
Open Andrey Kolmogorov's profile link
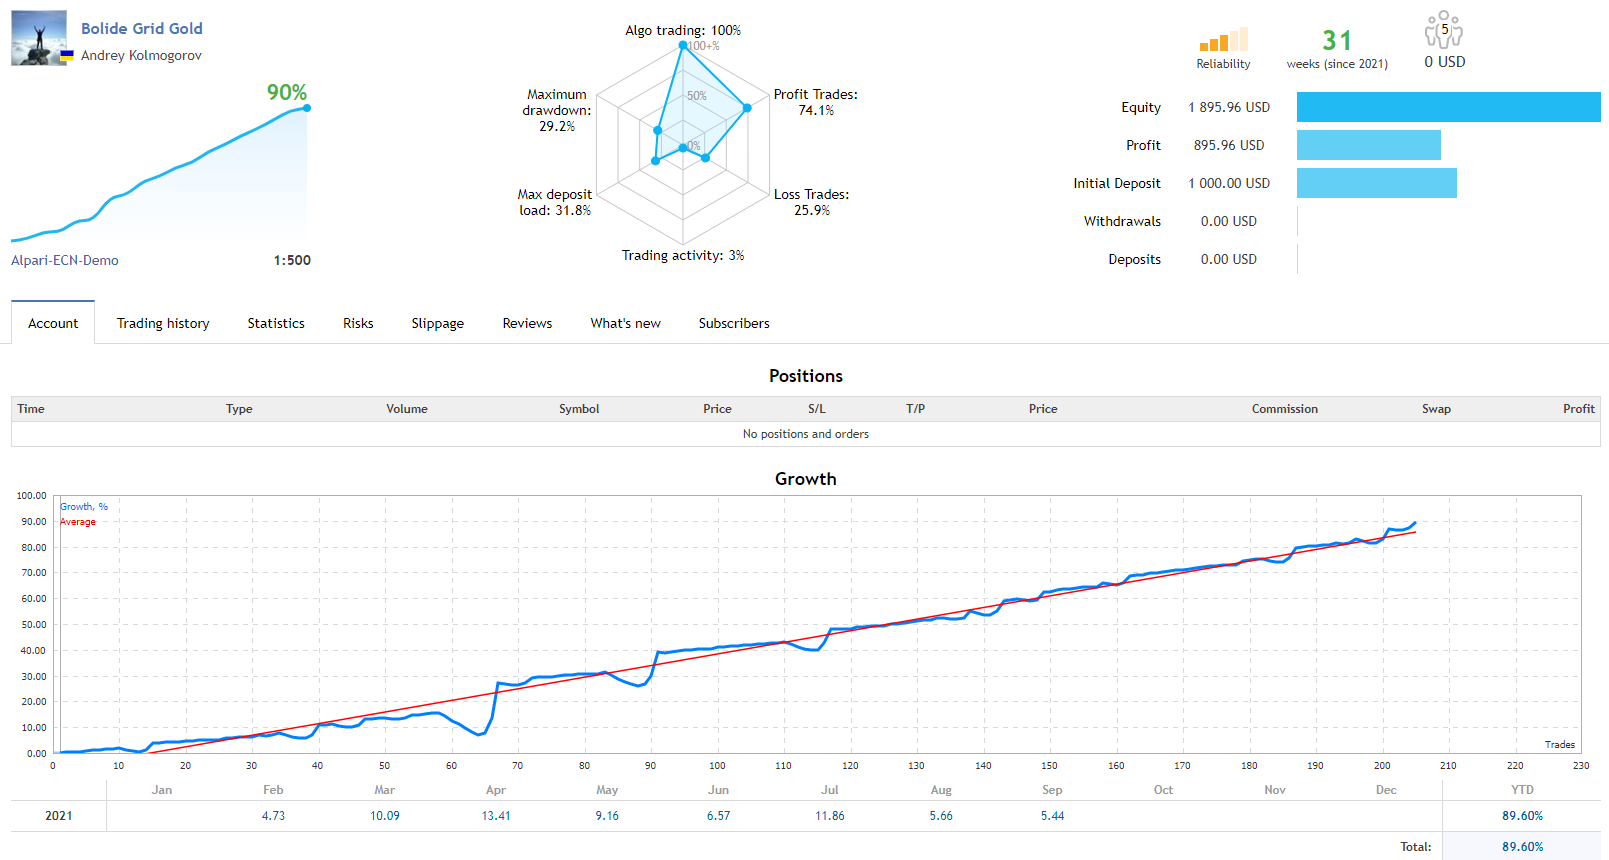pos(141,55)
